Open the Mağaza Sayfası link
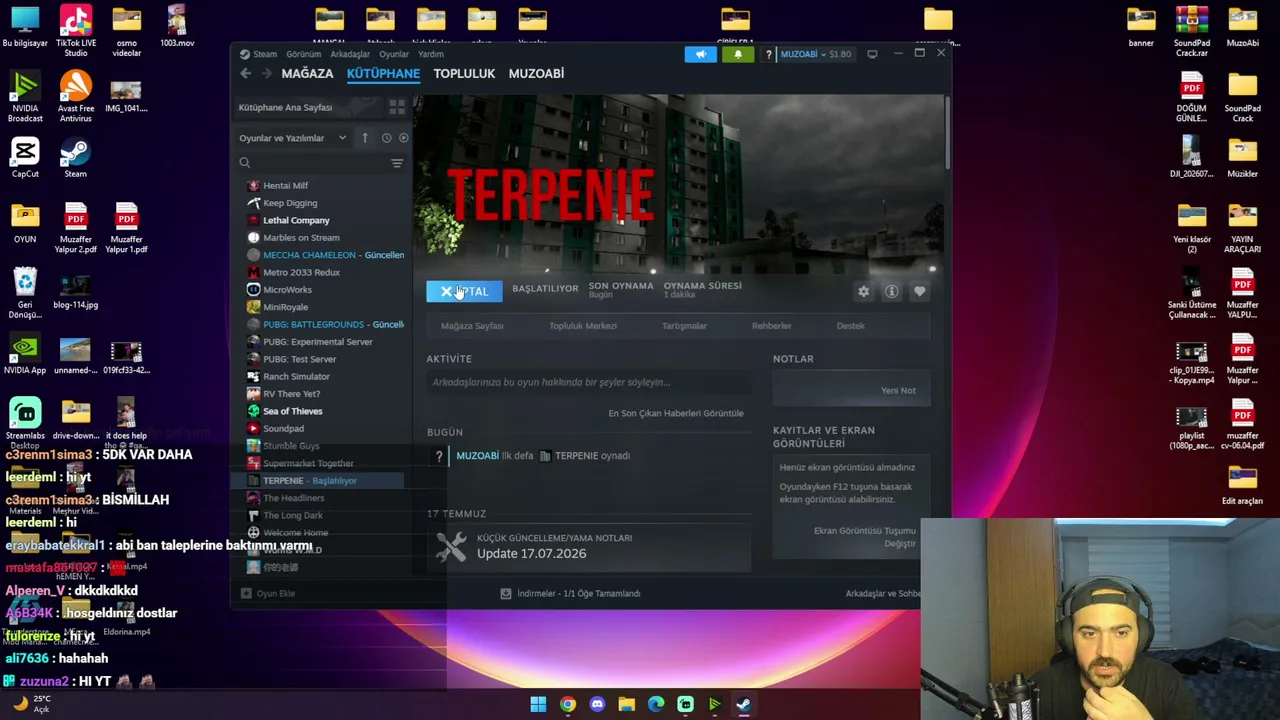Viewport: 1280px width, 720px height. [472, 326]
